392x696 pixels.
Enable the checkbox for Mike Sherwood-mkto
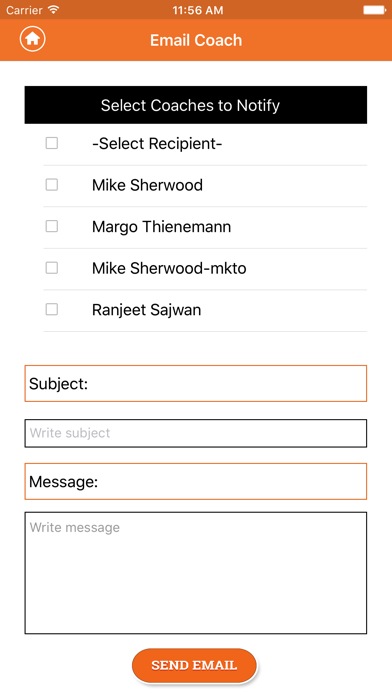tap(52, 268)
